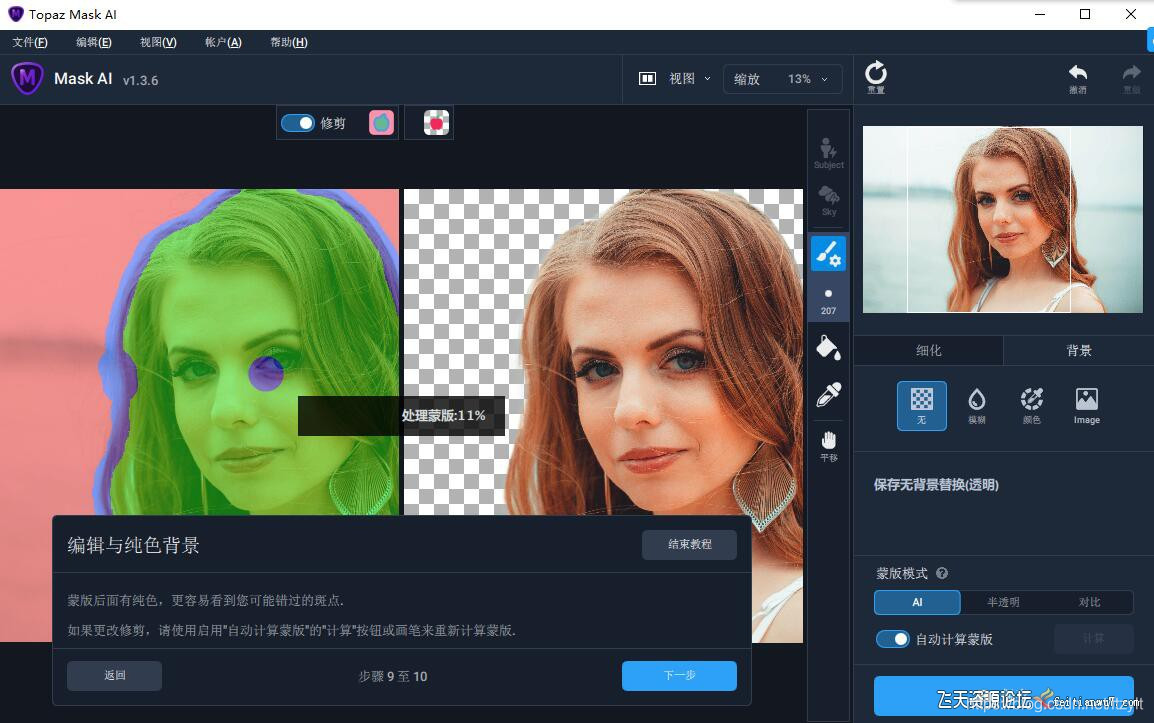The image size is (1154, 723).
Task: Switch to the 背景 tab
Action: (1078, 350)
